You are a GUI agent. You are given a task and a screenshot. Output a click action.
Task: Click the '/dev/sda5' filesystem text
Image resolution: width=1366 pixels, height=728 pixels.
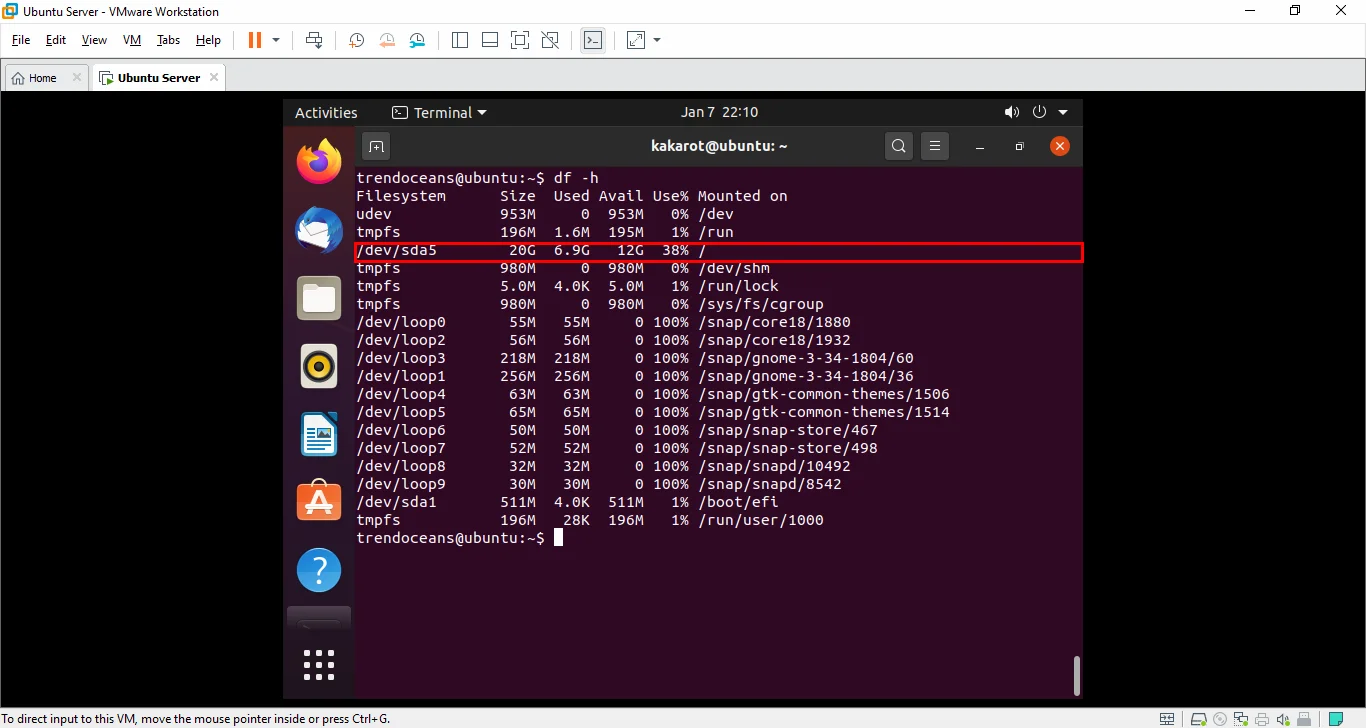397,250
